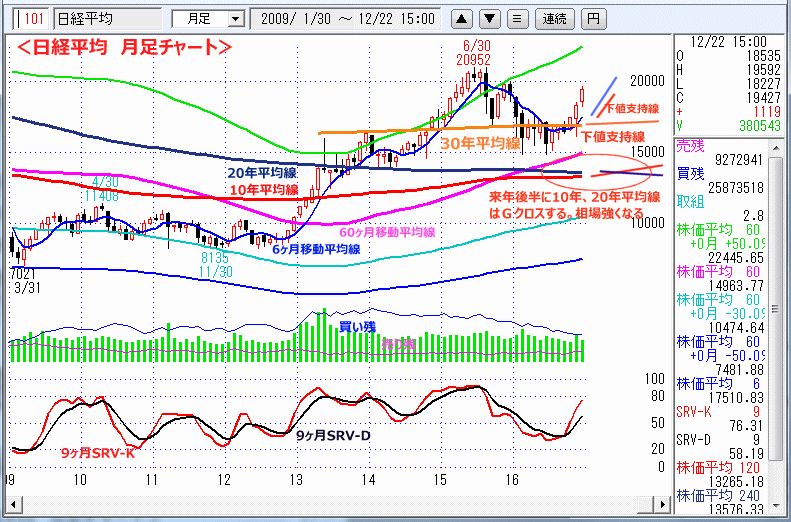
Task: Select the blue 株価平均 6 entry
Action: (718, 384)
